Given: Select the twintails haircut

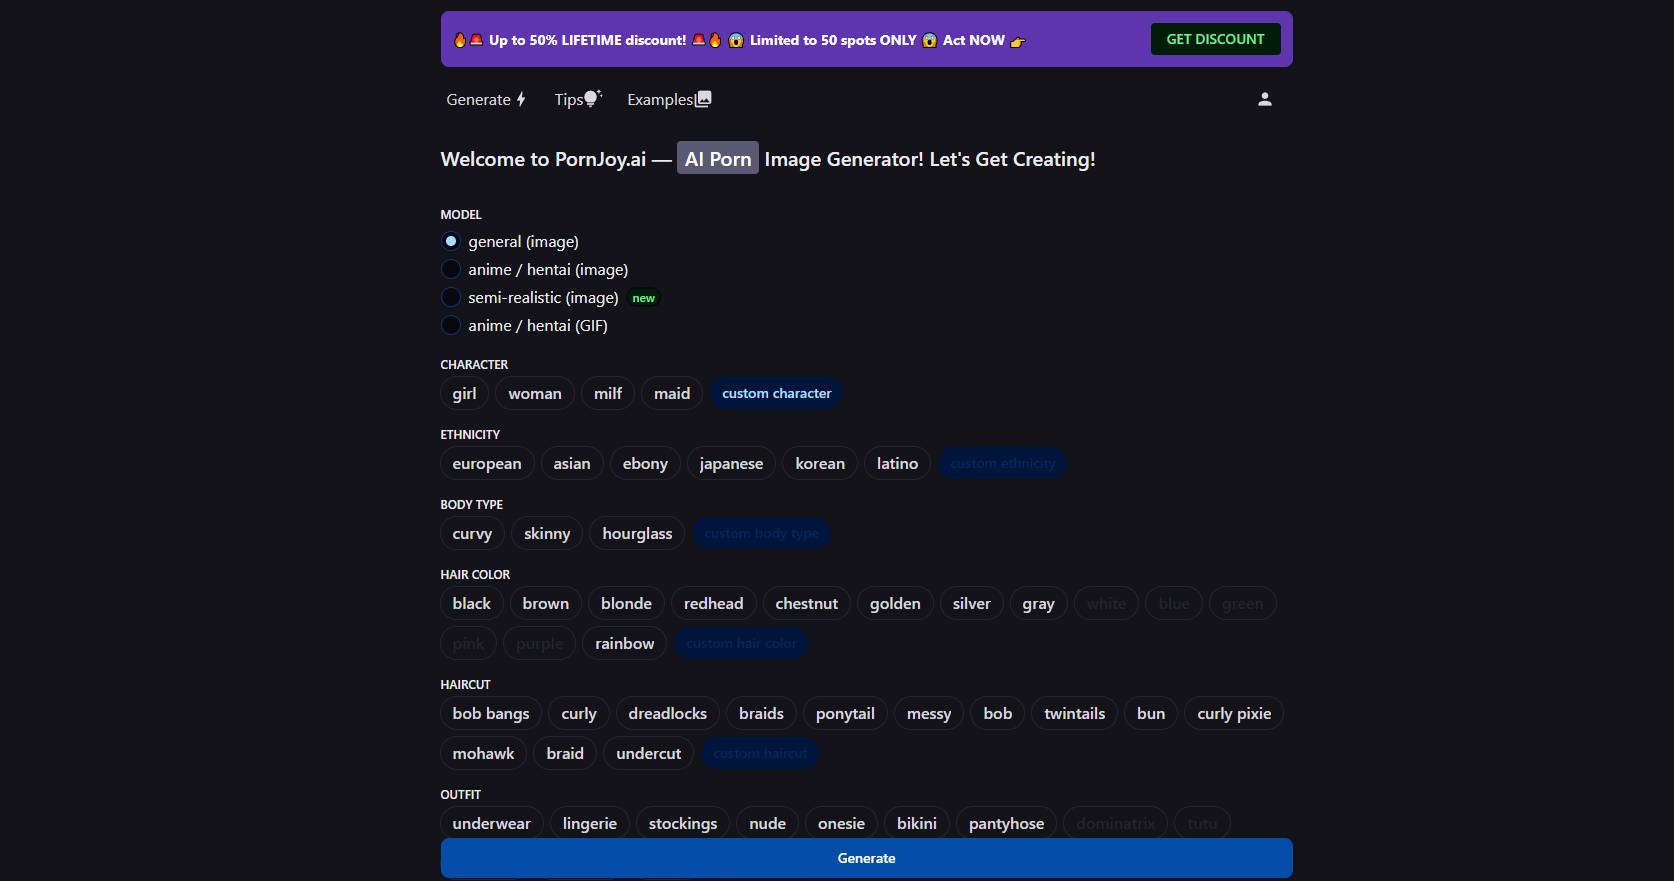Looking at the screenshot, I should (x=1074, y=713).
